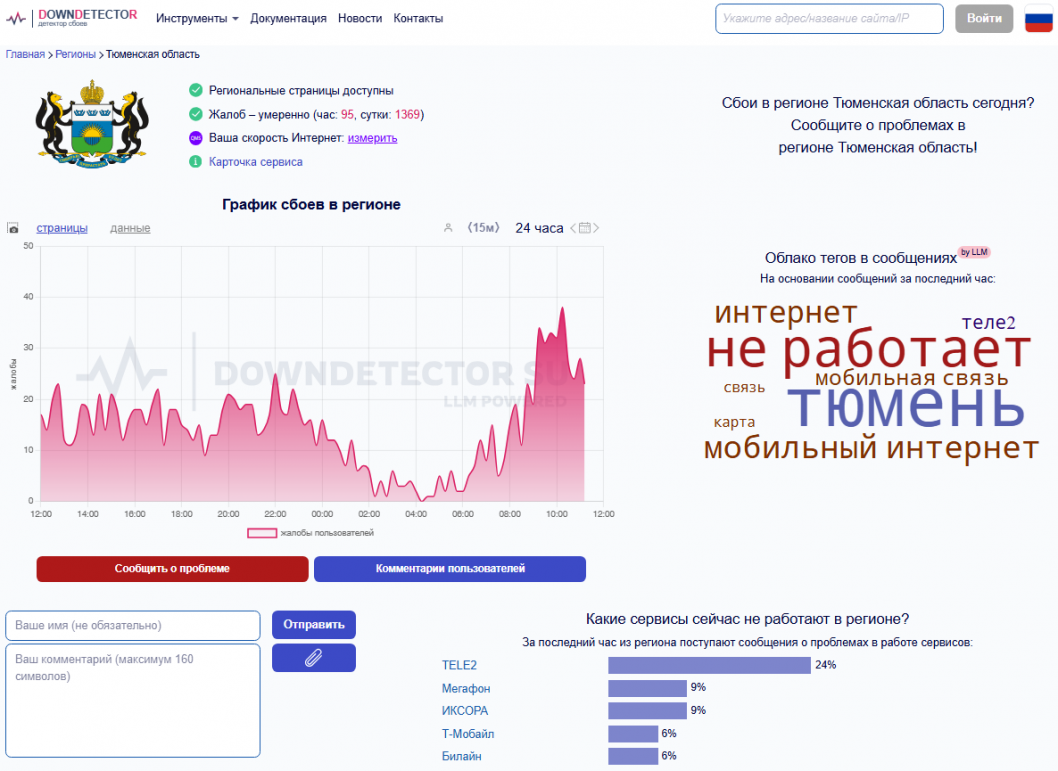The width and height of the screenshot is (1058, 771).
Task: Click the calendar icon beside 24 часа
Action: coord(585,228)
